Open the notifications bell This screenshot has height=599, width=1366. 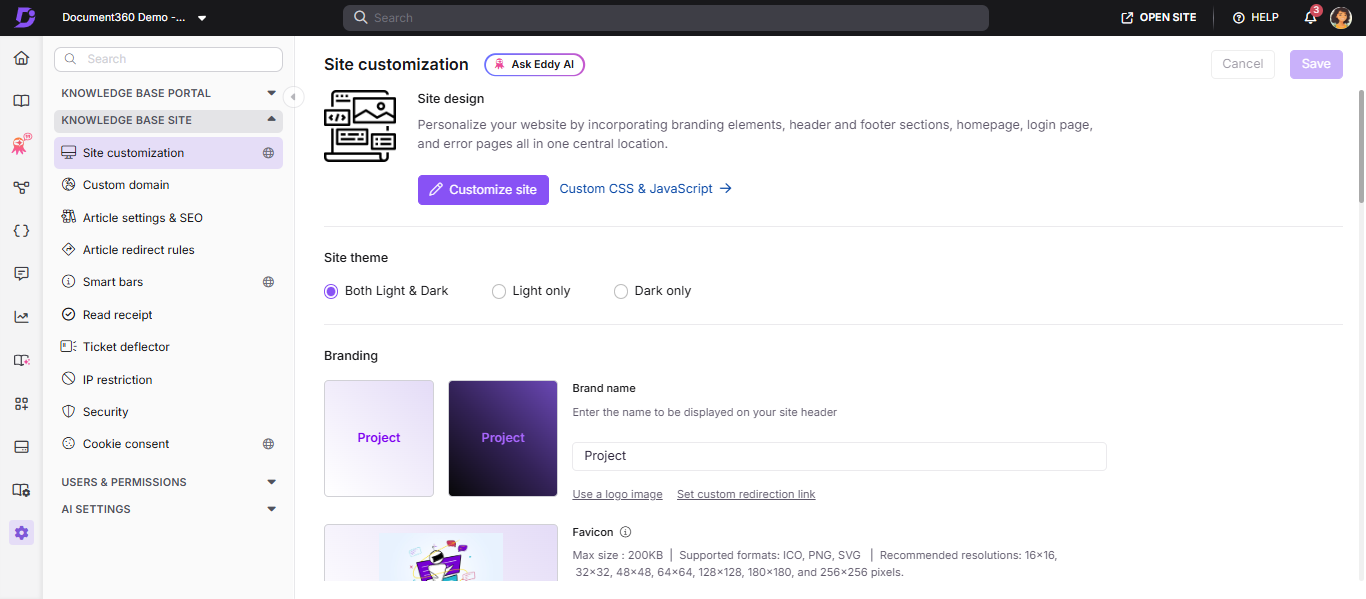1310,17
